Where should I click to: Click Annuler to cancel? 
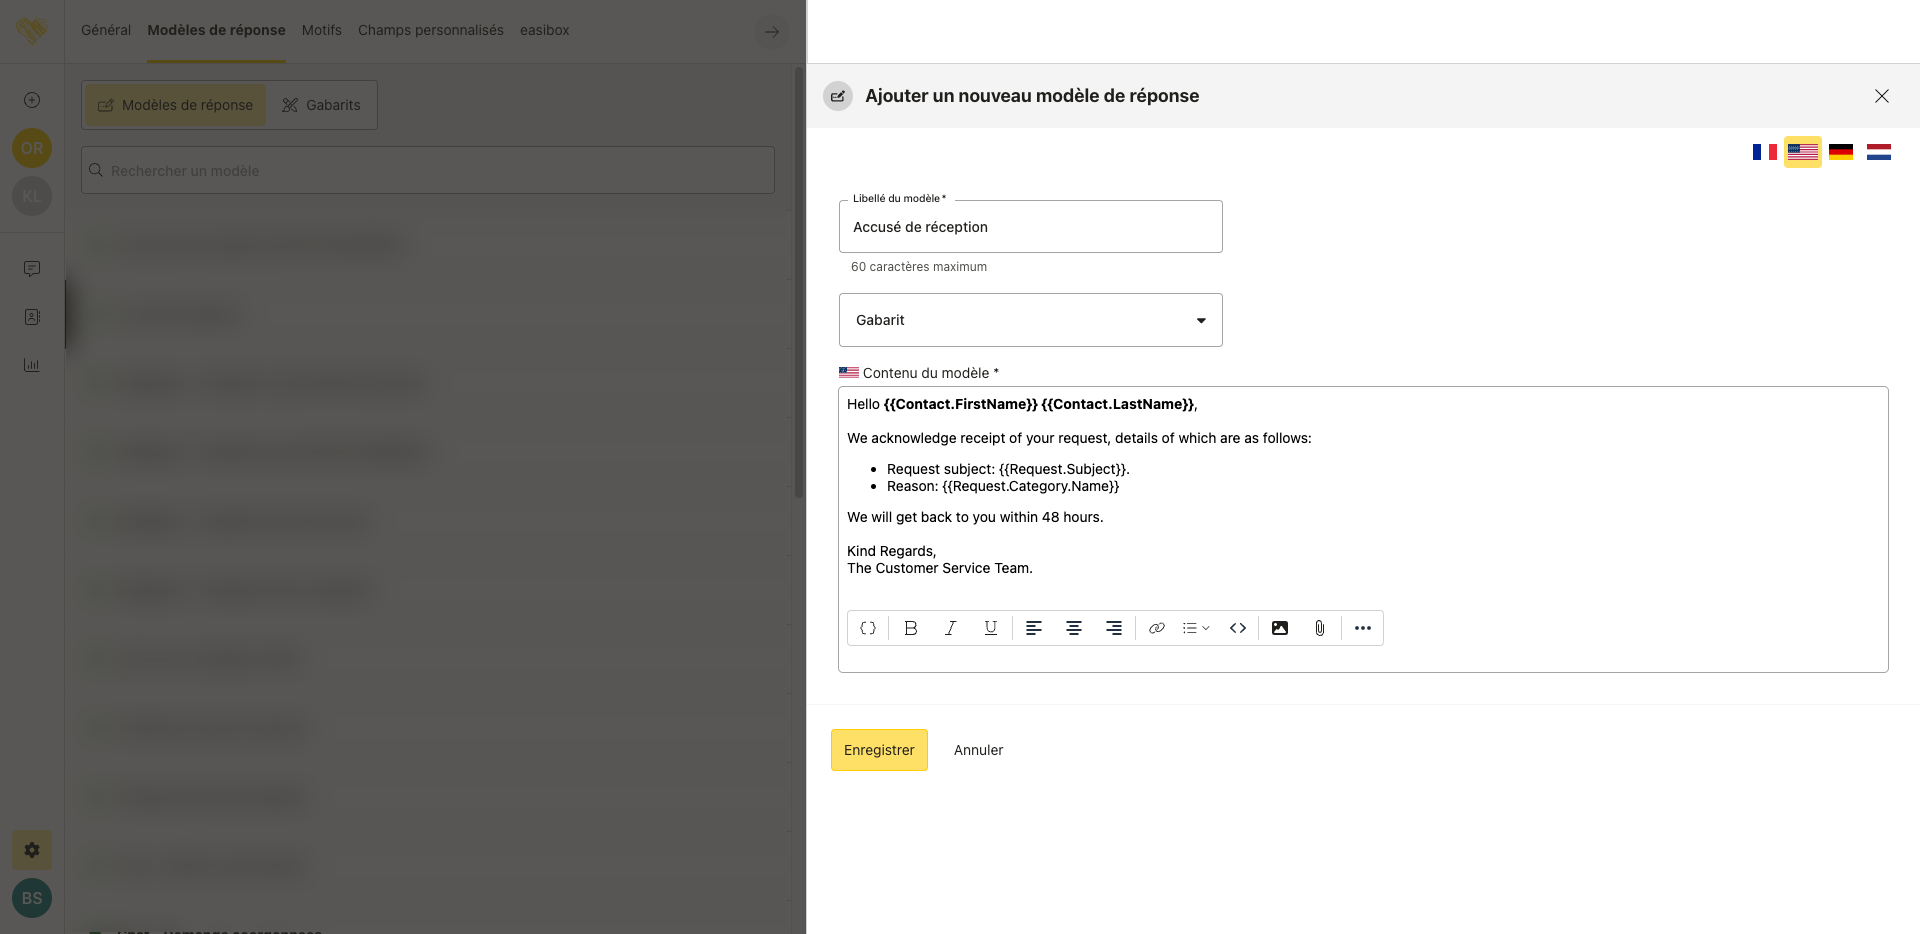point(978,750)
